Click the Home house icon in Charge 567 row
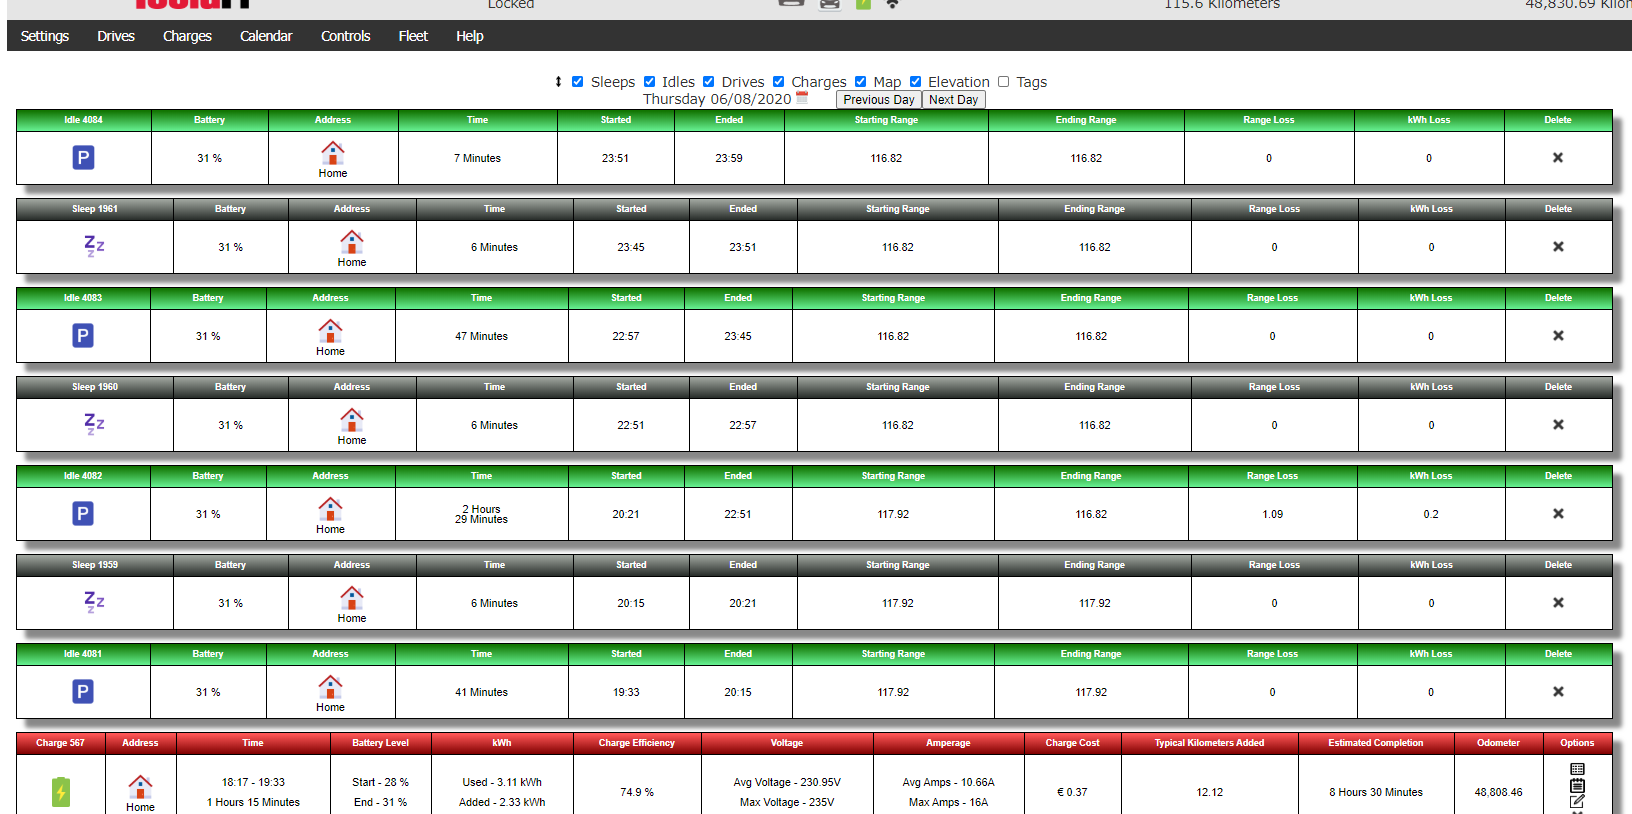 (x=140, y=786)
